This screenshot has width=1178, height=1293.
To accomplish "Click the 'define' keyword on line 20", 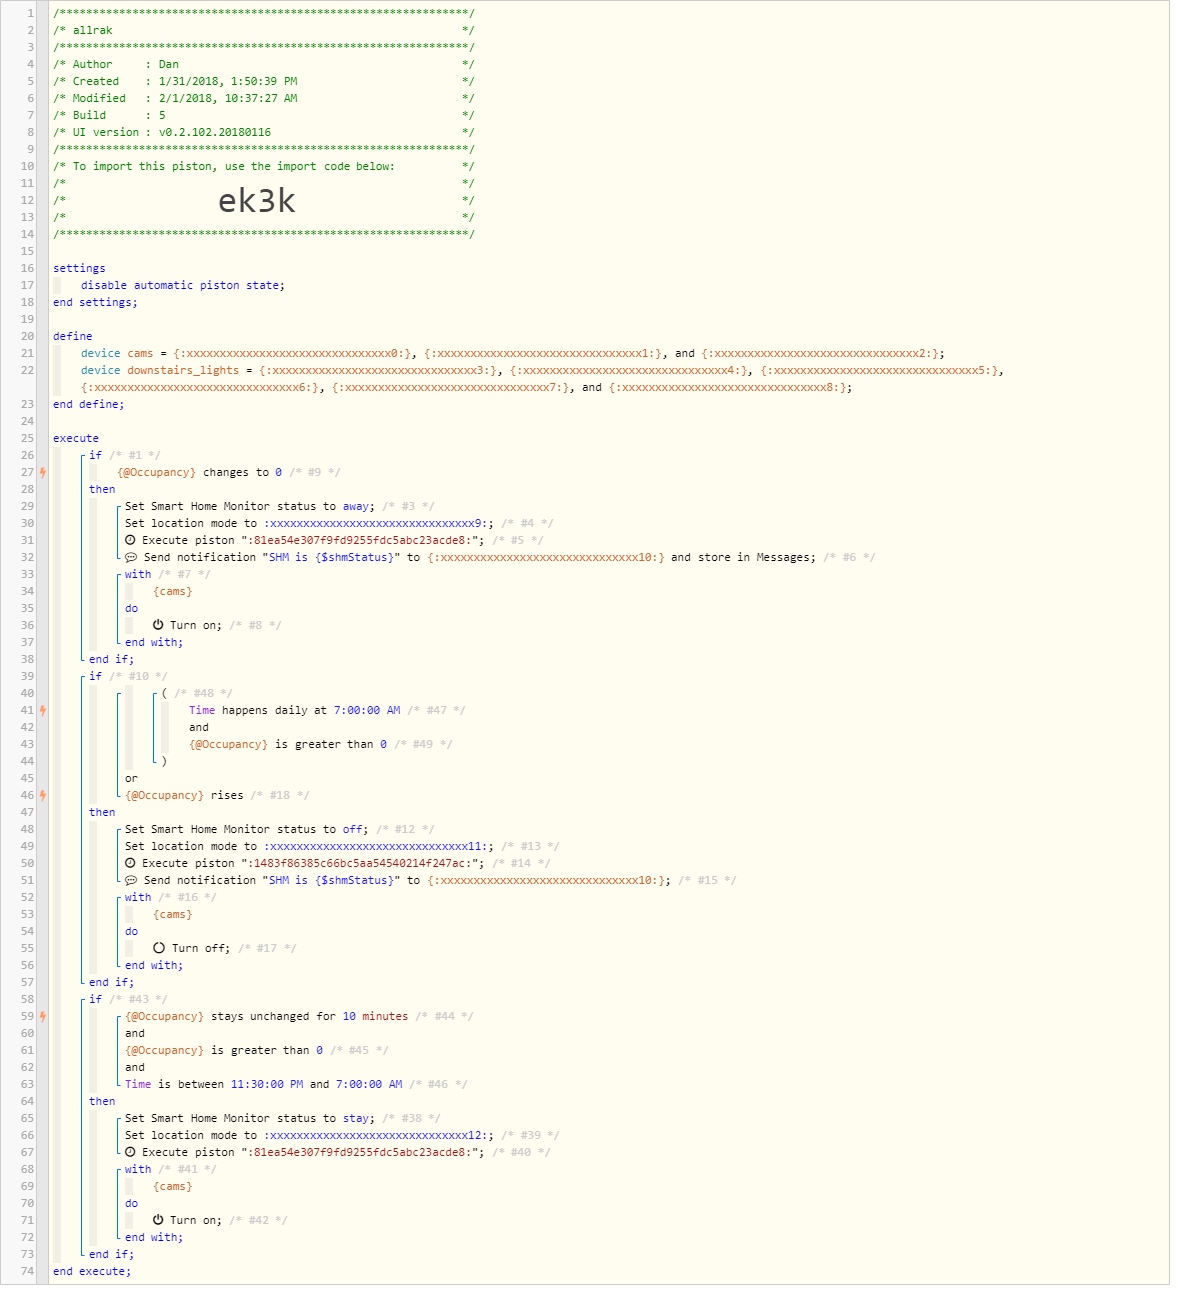I will click(x=73, y=336).
